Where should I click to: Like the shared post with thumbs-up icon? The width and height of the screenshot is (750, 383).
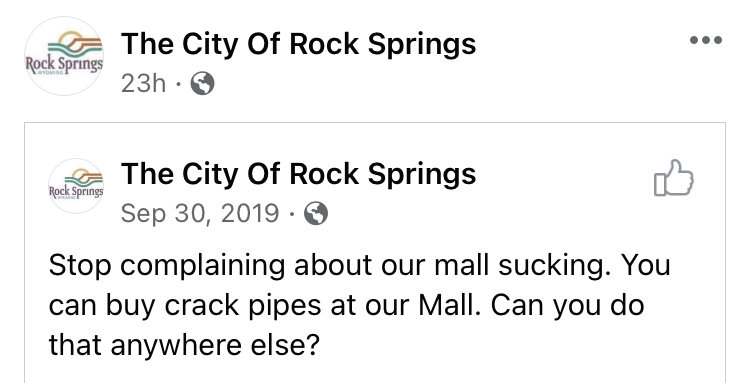(x=673, y=177)
